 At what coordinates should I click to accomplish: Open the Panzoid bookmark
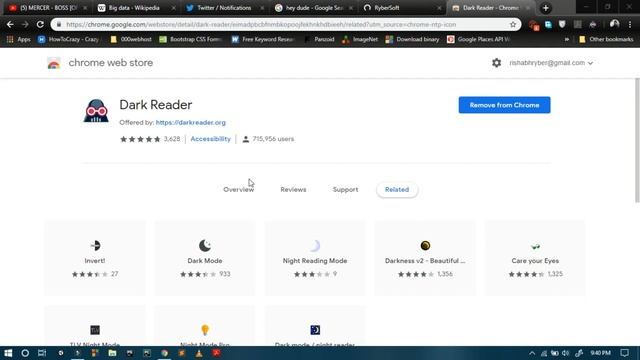[320, 40]
